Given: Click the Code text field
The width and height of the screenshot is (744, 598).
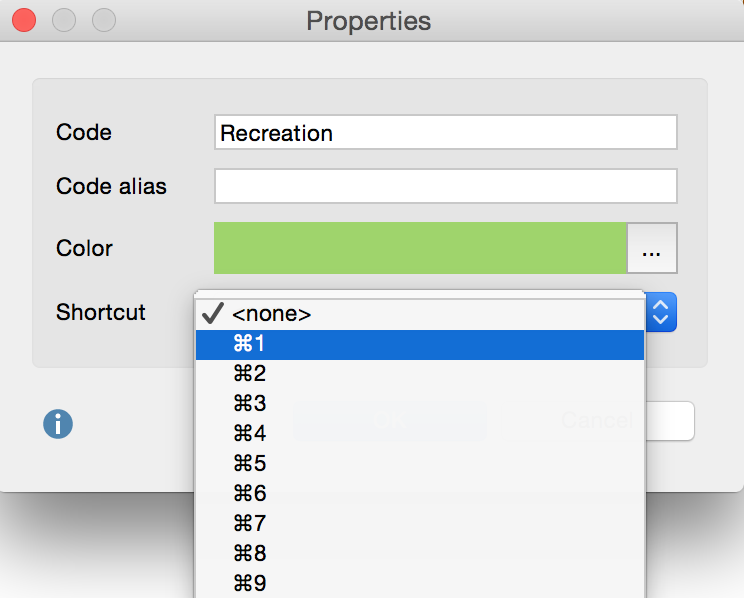Looking at the screenshot, I should (x=445, y=133).
